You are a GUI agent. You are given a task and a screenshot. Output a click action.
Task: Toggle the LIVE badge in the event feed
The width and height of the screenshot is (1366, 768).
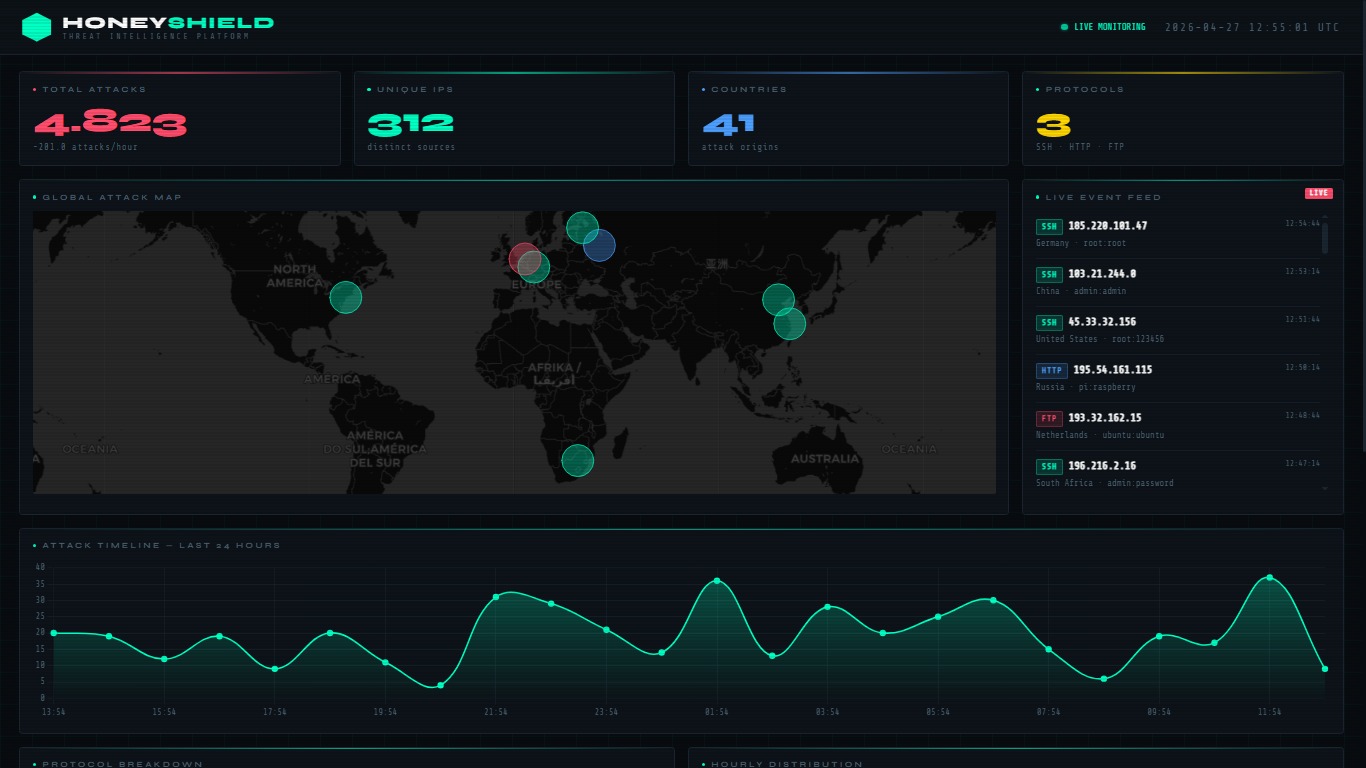[x=1319, y=193]
